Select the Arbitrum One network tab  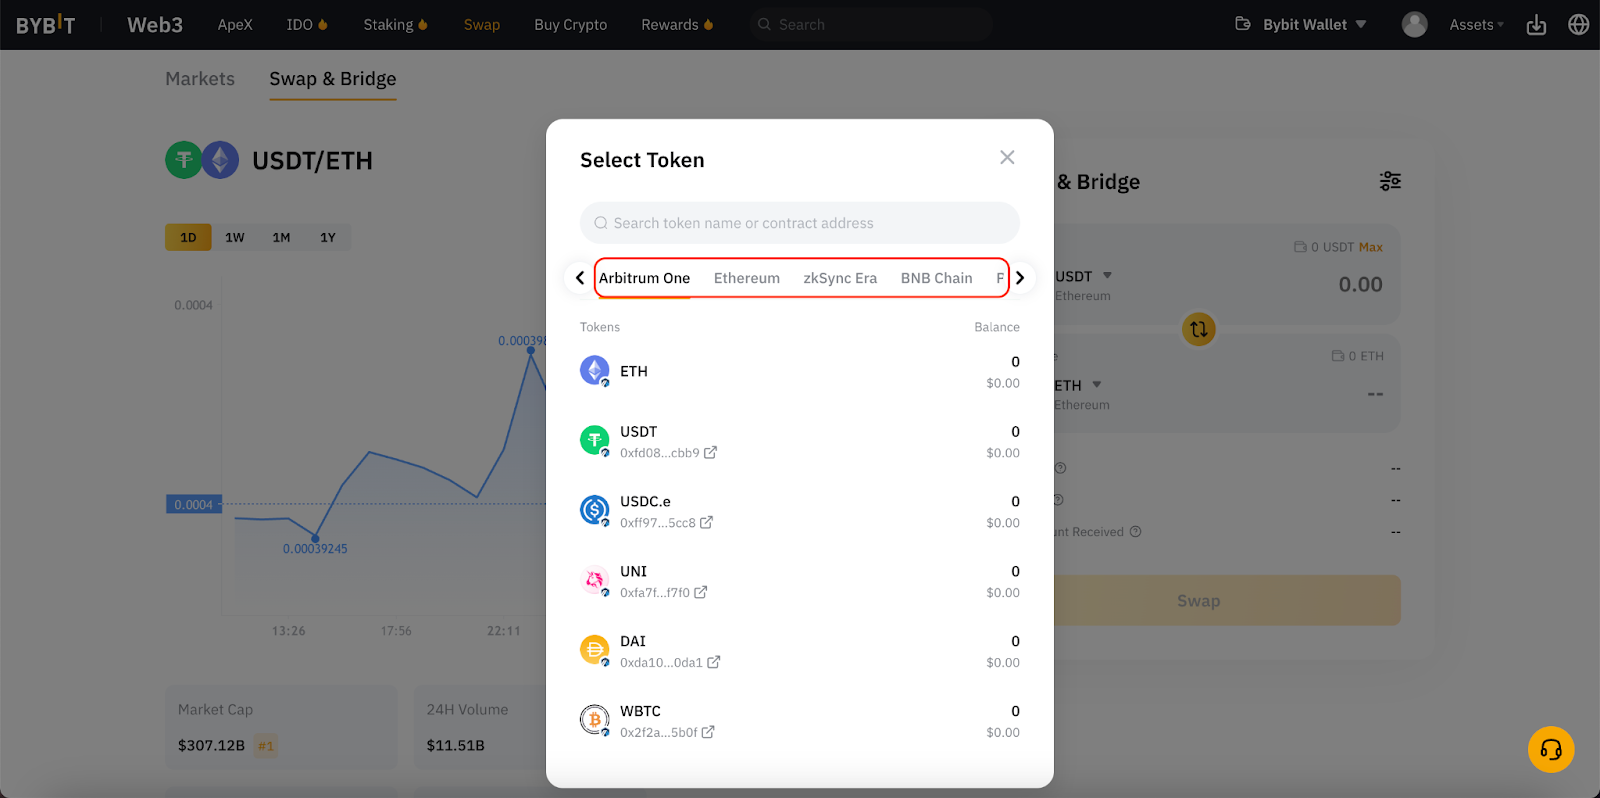[x=645, y=278]
